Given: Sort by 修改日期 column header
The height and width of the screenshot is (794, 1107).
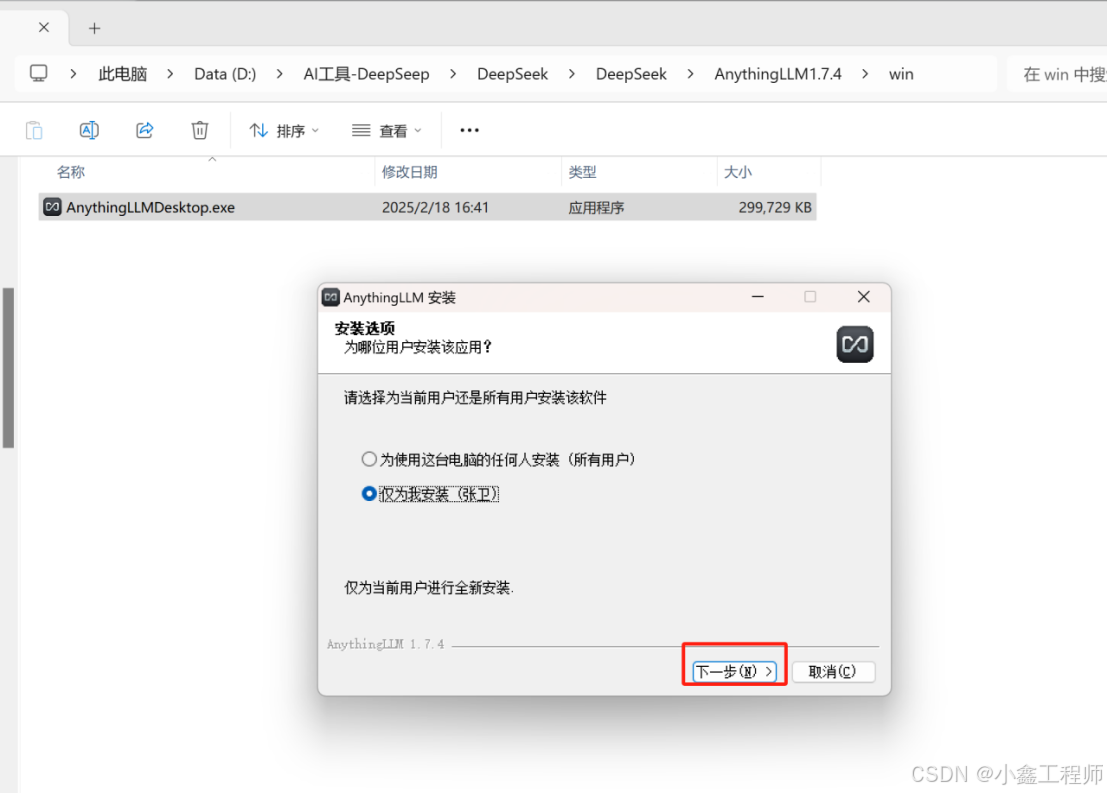Looking at the screenshot, I should point(409,172).
